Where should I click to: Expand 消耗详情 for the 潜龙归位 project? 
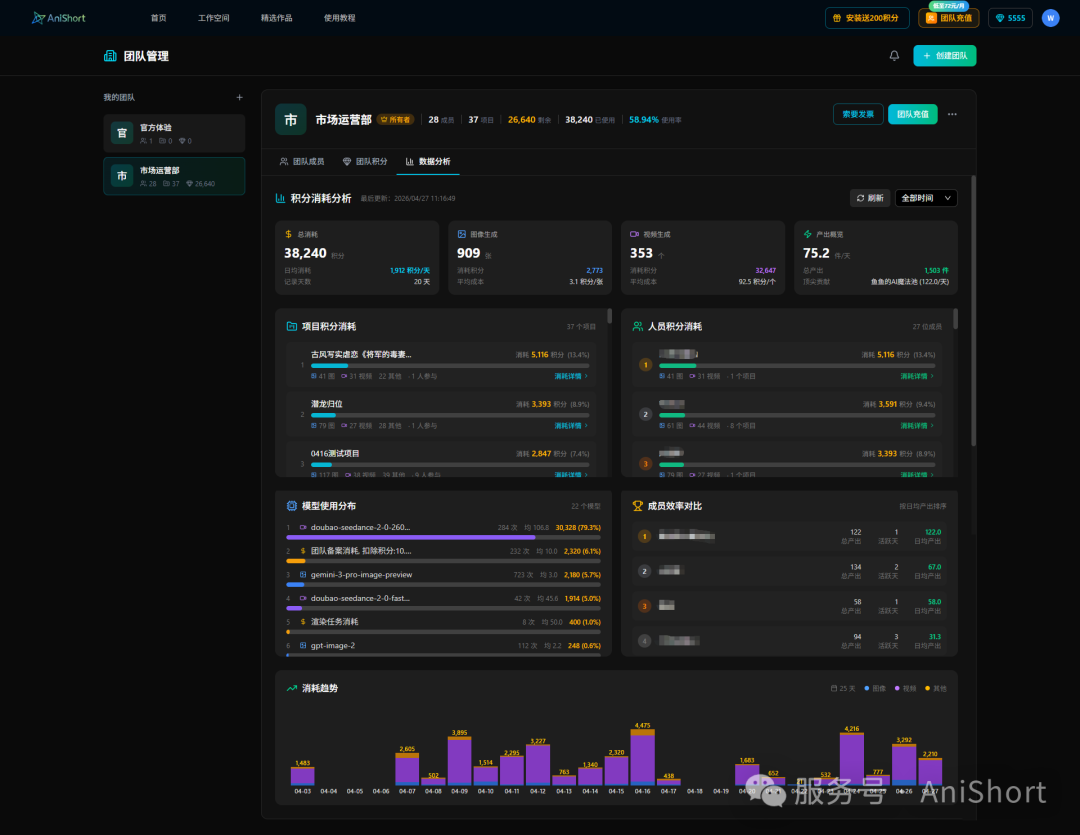click(x=571, y=426)
